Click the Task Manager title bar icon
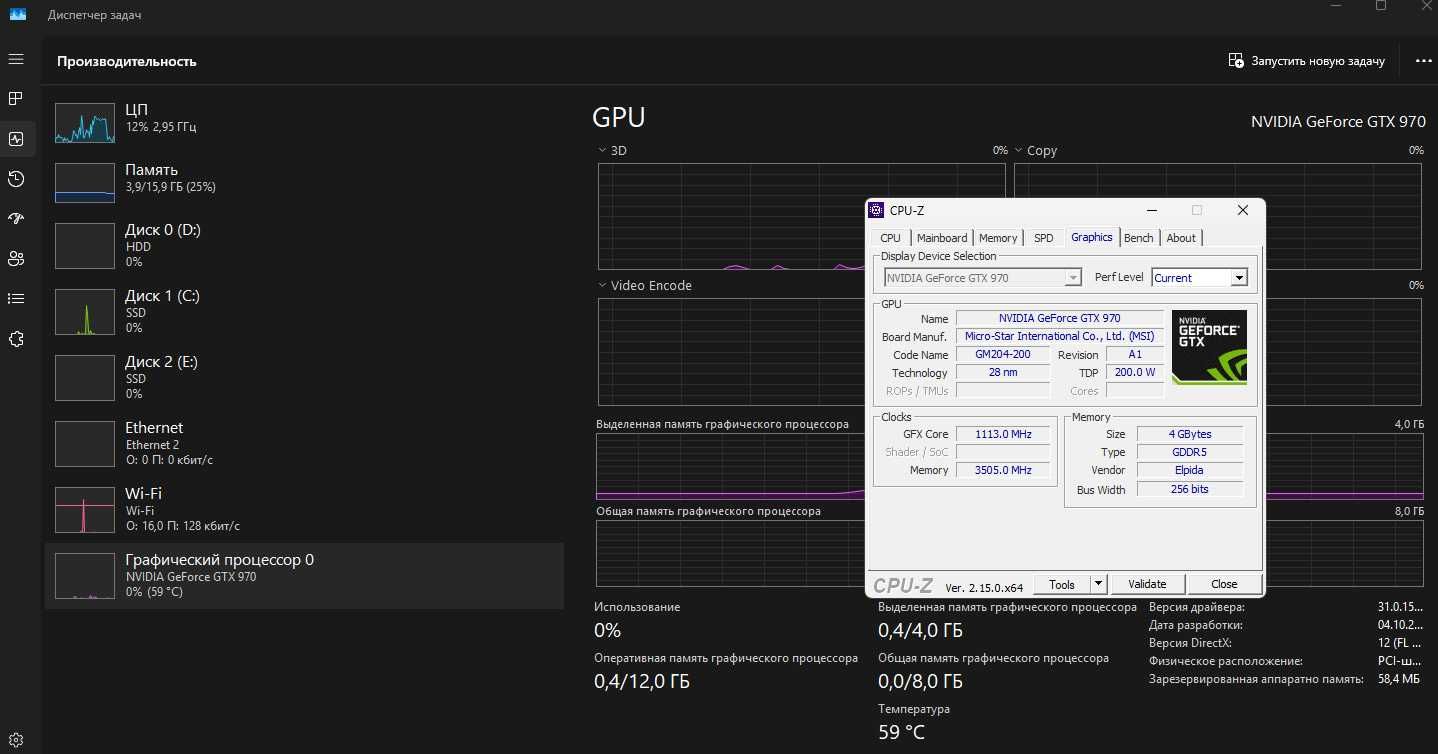 point(18,14)
